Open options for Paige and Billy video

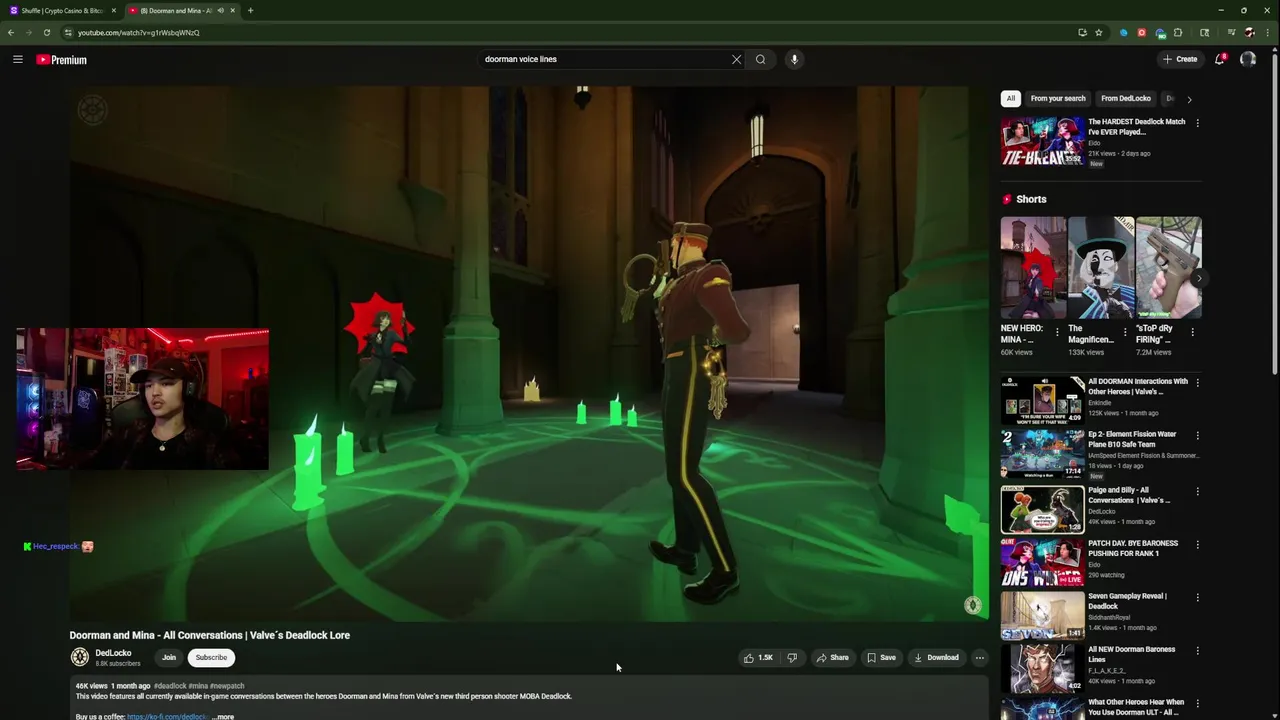coord(1197,491)
